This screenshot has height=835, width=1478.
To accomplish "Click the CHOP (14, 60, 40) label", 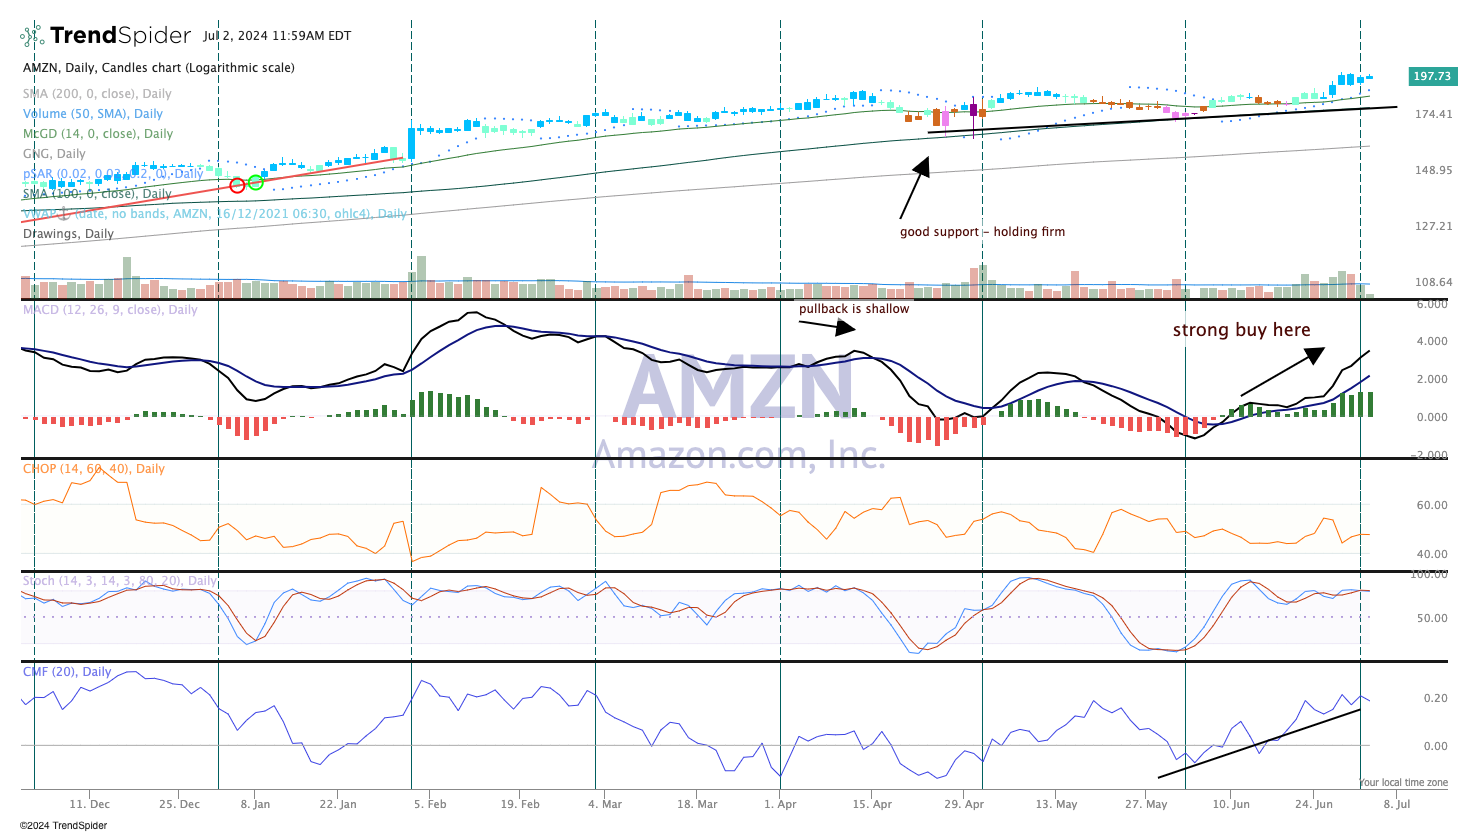I will [x=94, y=469].
